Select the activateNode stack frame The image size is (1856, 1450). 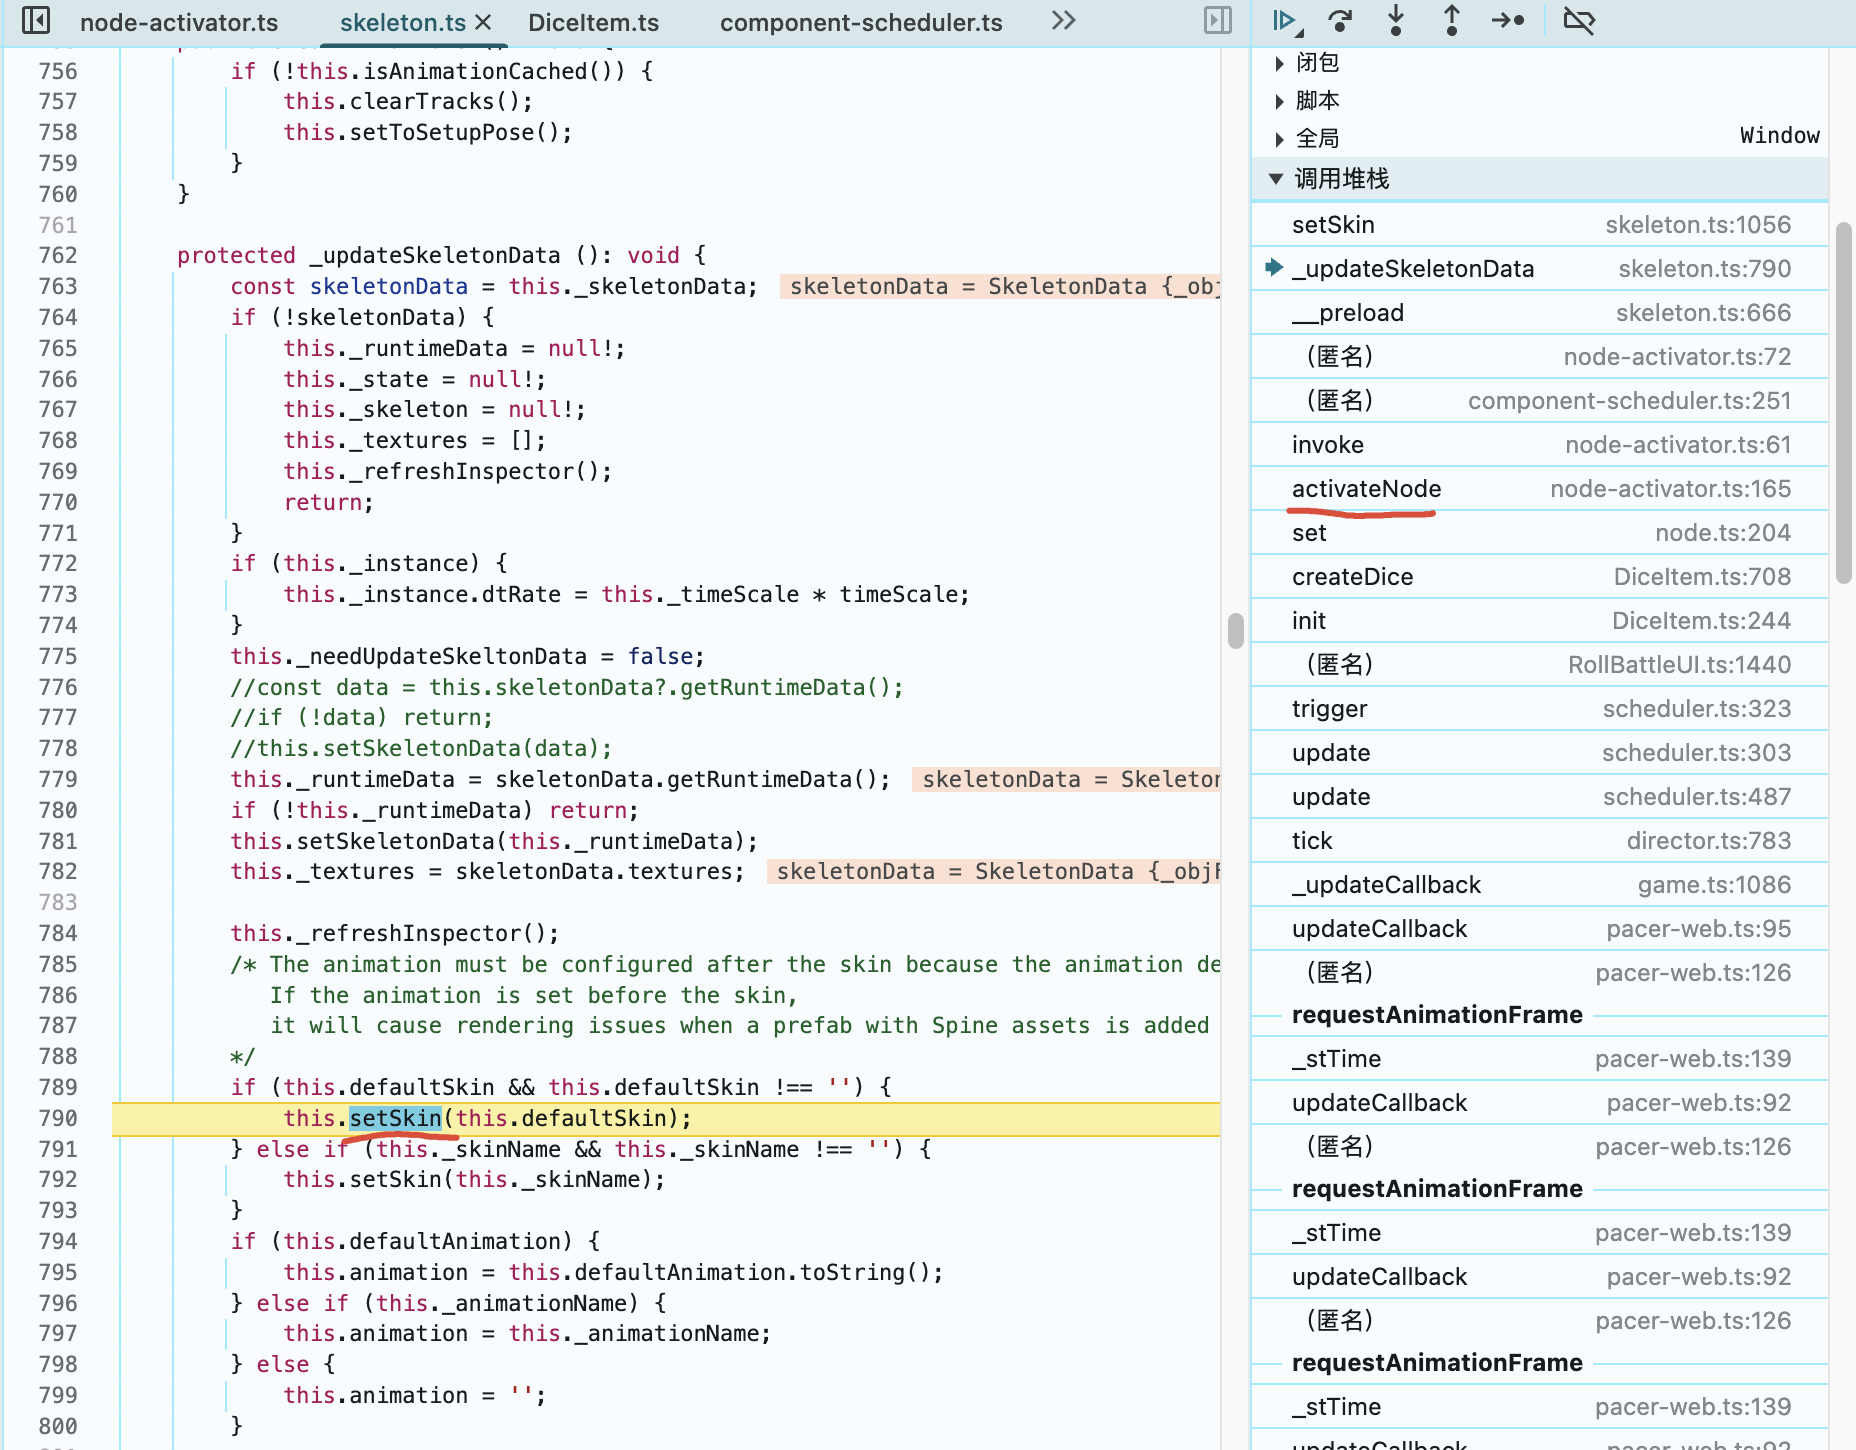tap(1540, 489)
